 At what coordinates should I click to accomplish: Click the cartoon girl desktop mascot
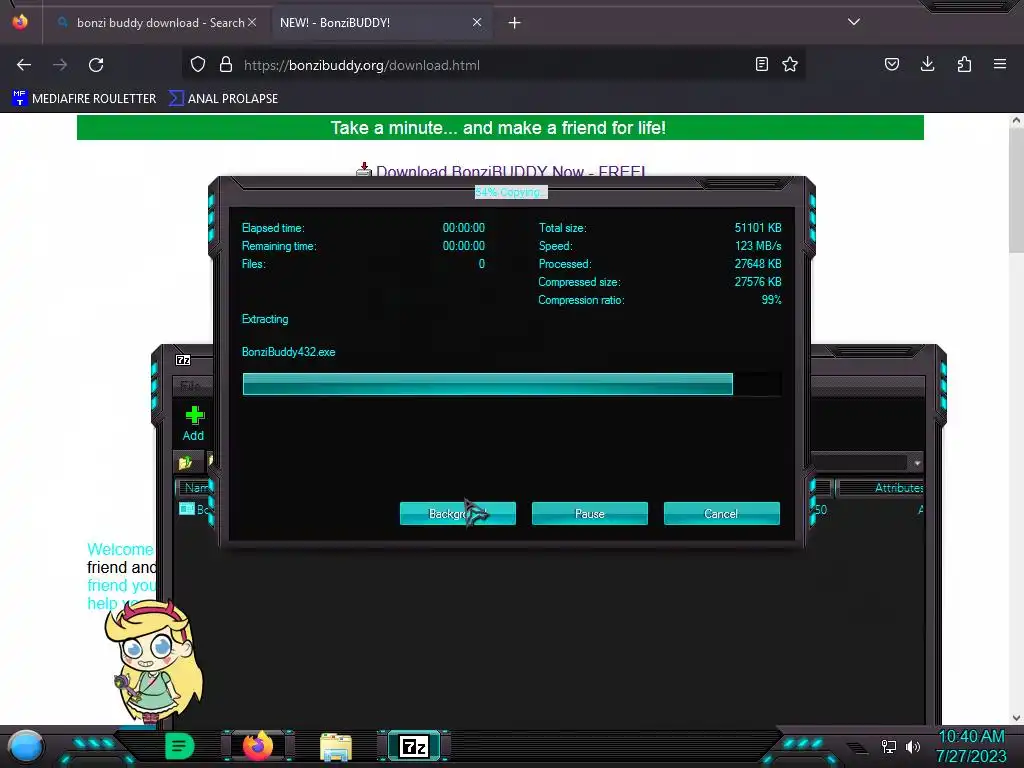pos(153,662)
